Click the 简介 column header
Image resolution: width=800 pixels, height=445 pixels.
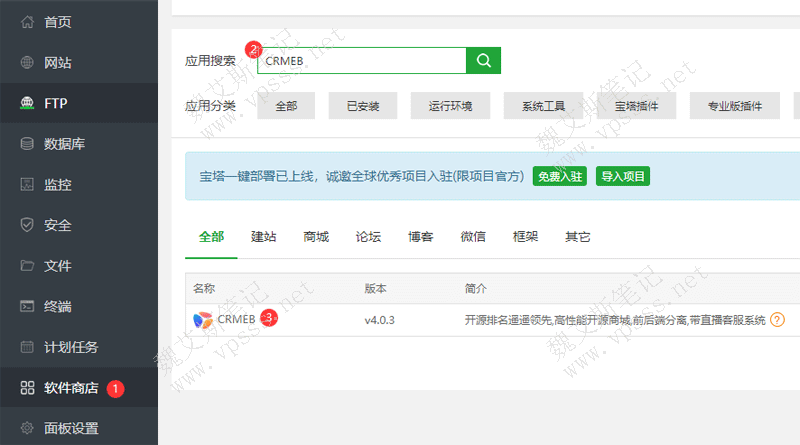point(476,288)
